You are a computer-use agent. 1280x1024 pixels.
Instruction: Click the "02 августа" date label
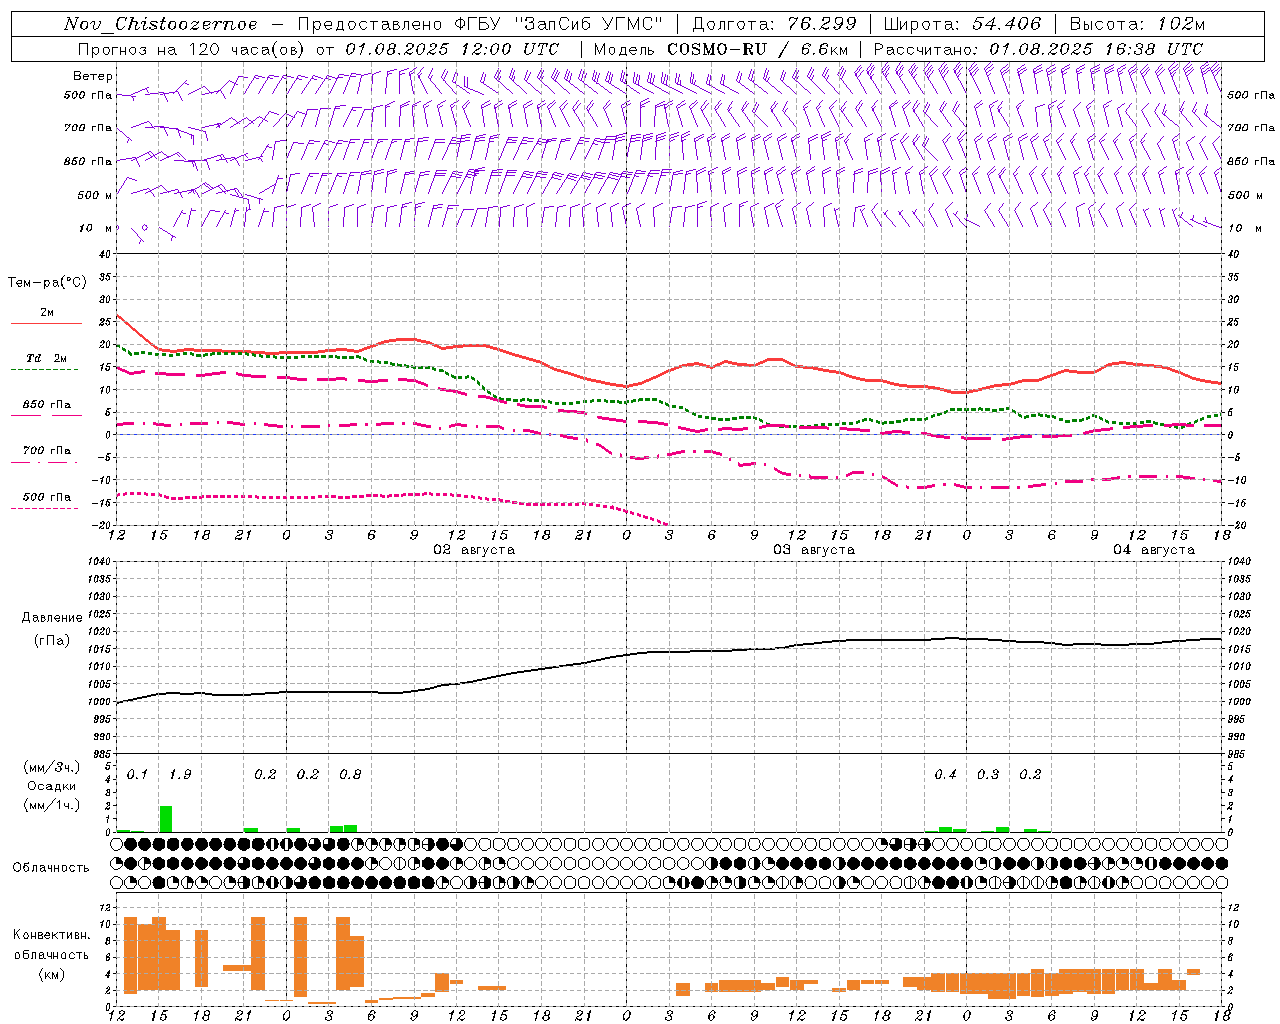pyautogui.click(x=473, y=550)
